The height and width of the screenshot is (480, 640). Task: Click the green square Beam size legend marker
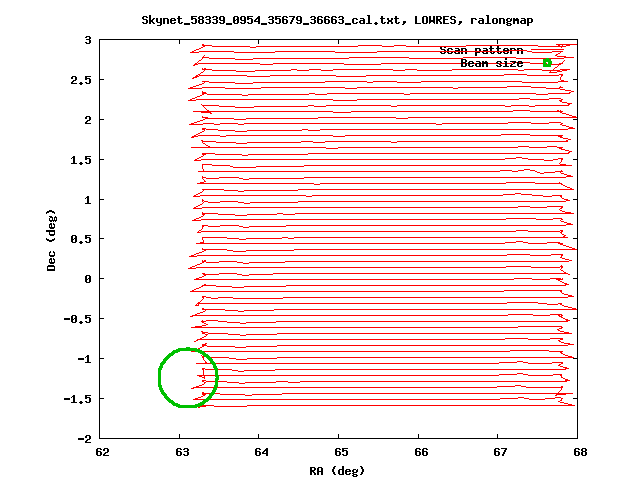[547, 63]
